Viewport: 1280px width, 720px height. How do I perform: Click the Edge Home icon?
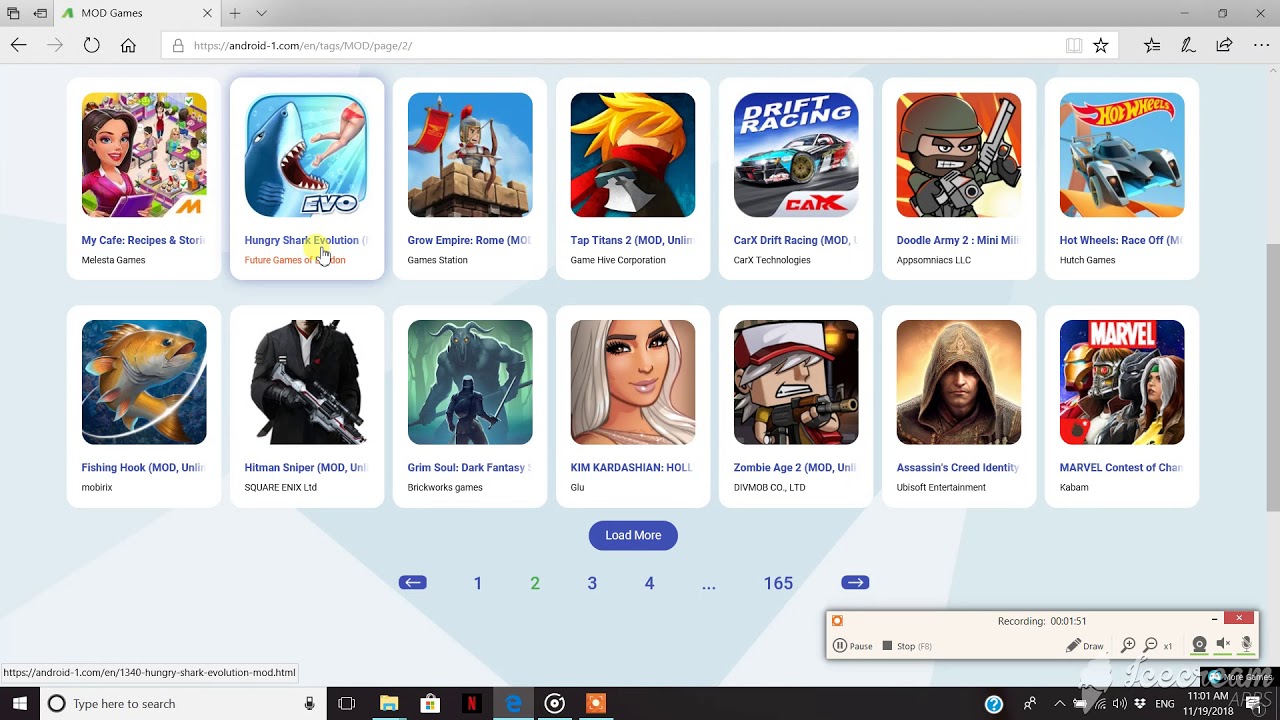point(128,45)
